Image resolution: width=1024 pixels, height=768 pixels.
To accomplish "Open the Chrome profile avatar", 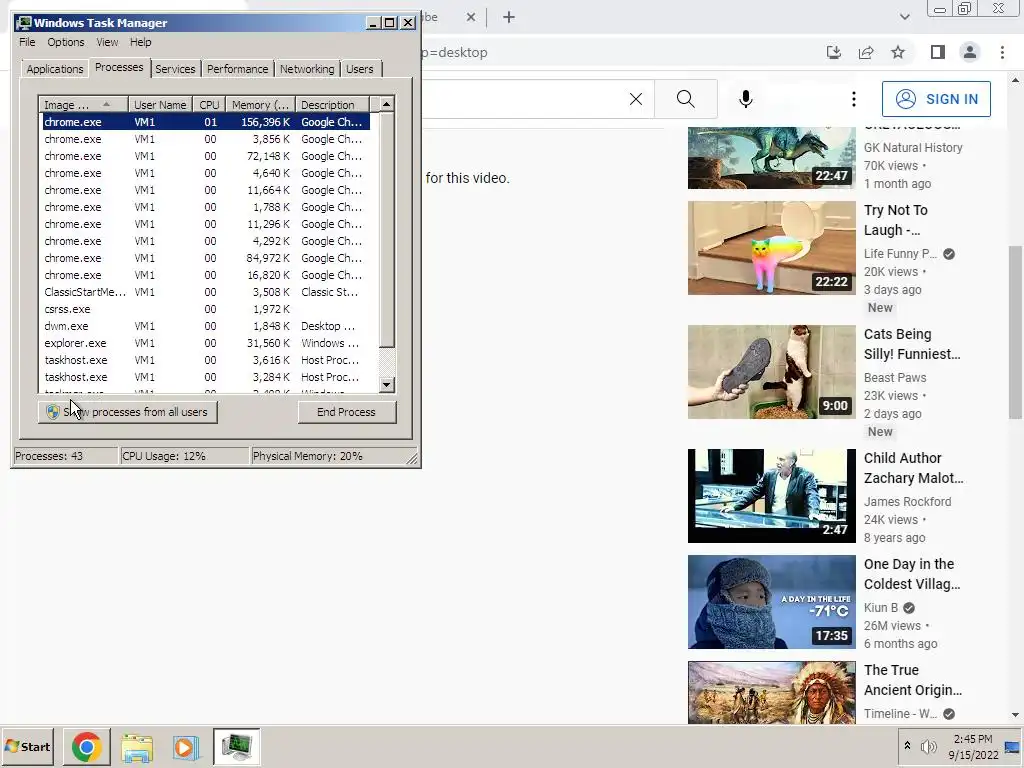I will (x=970, y=52).
